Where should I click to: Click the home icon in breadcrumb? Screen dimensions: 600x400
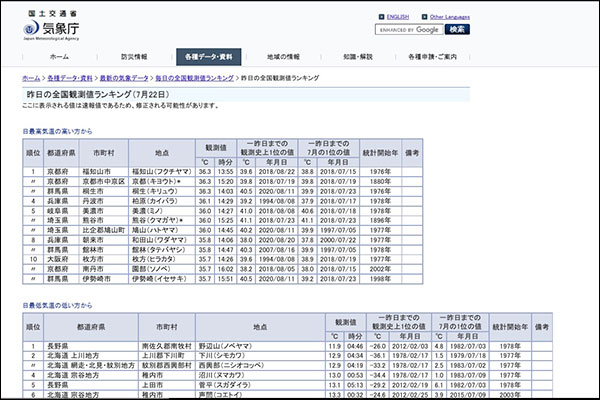tap(30, 77)
